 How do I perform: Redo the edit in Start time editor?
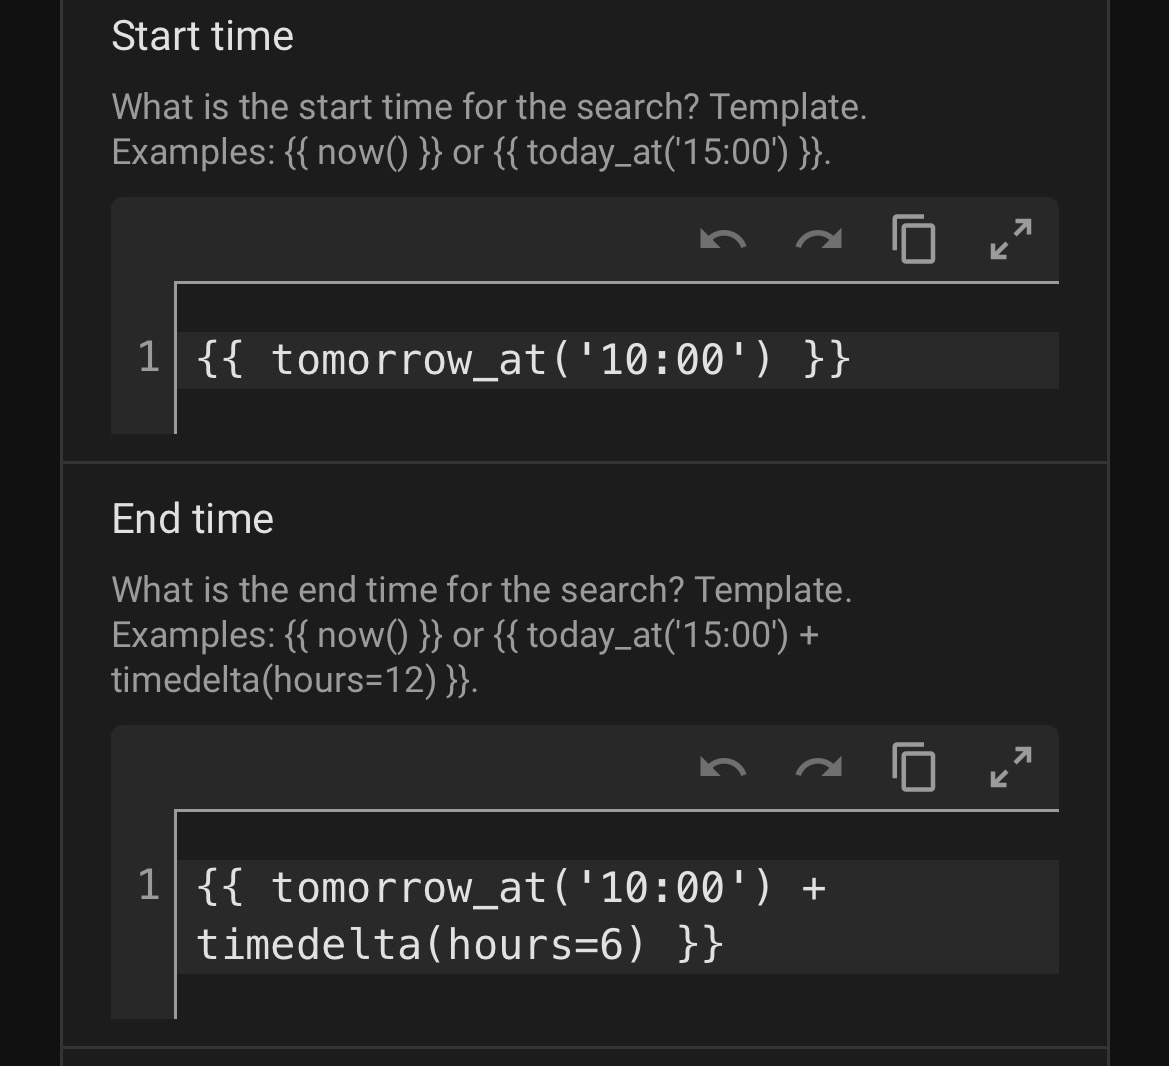tap(818, 240)
